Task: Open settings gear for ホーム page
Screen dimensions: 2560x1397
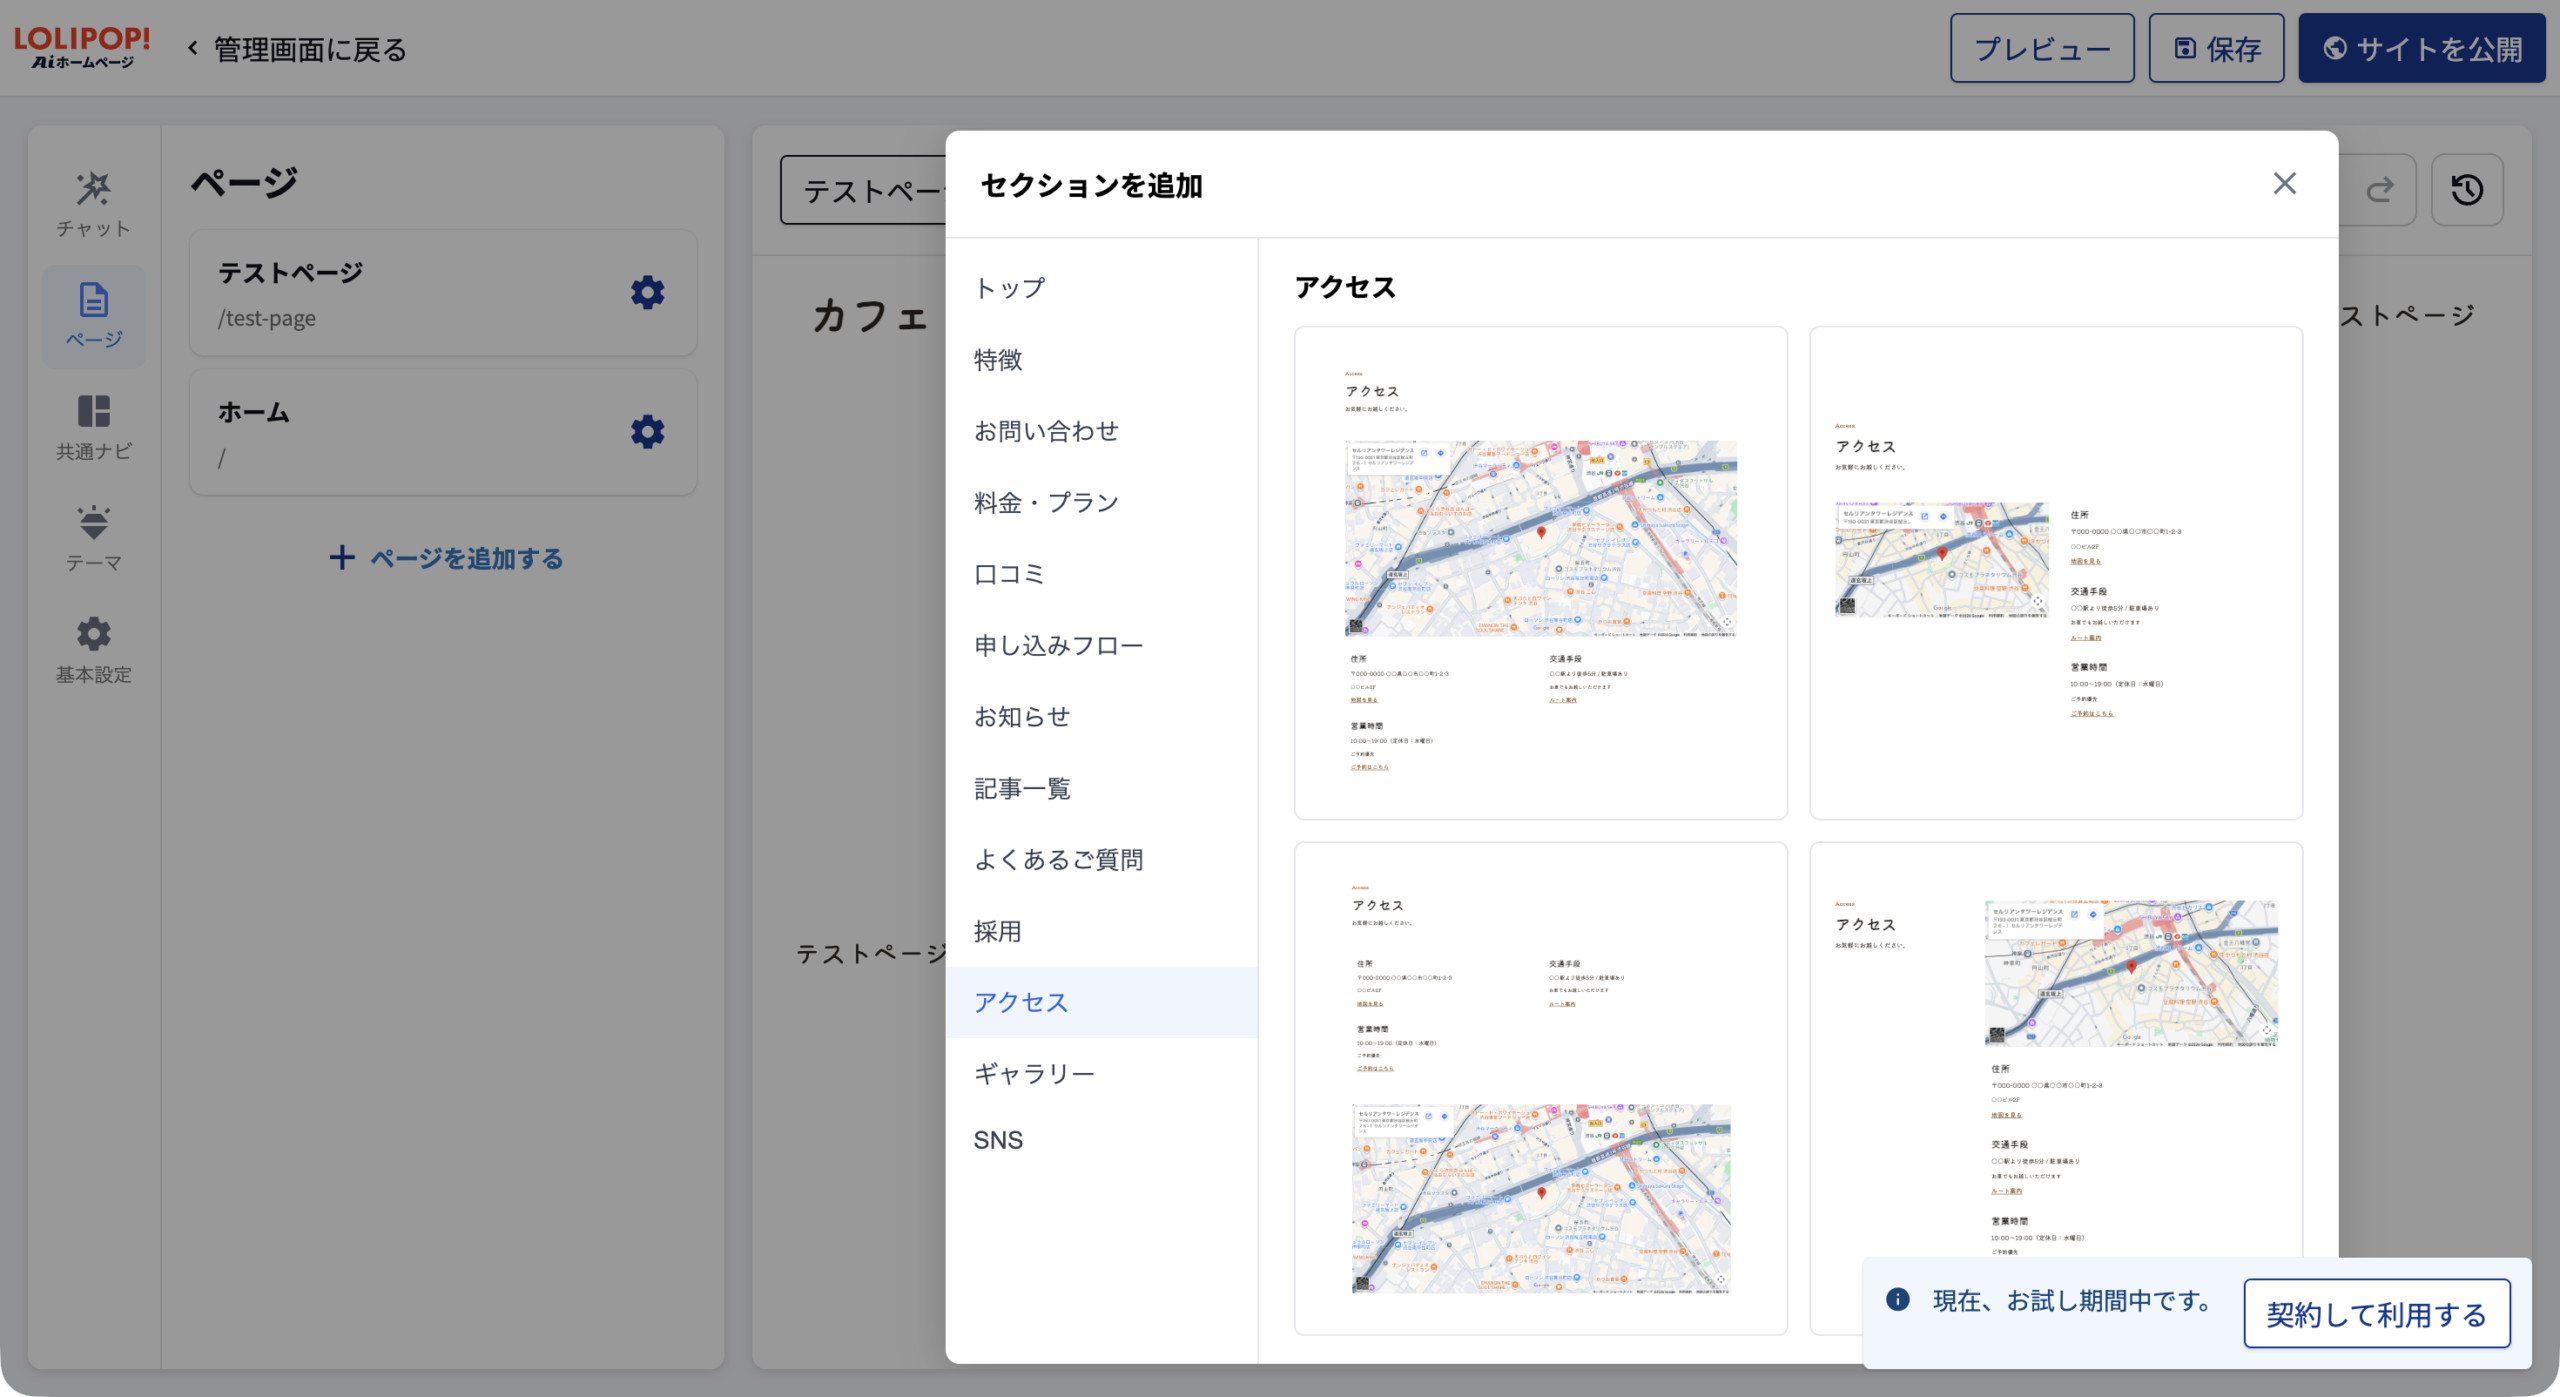Action: 647,432
